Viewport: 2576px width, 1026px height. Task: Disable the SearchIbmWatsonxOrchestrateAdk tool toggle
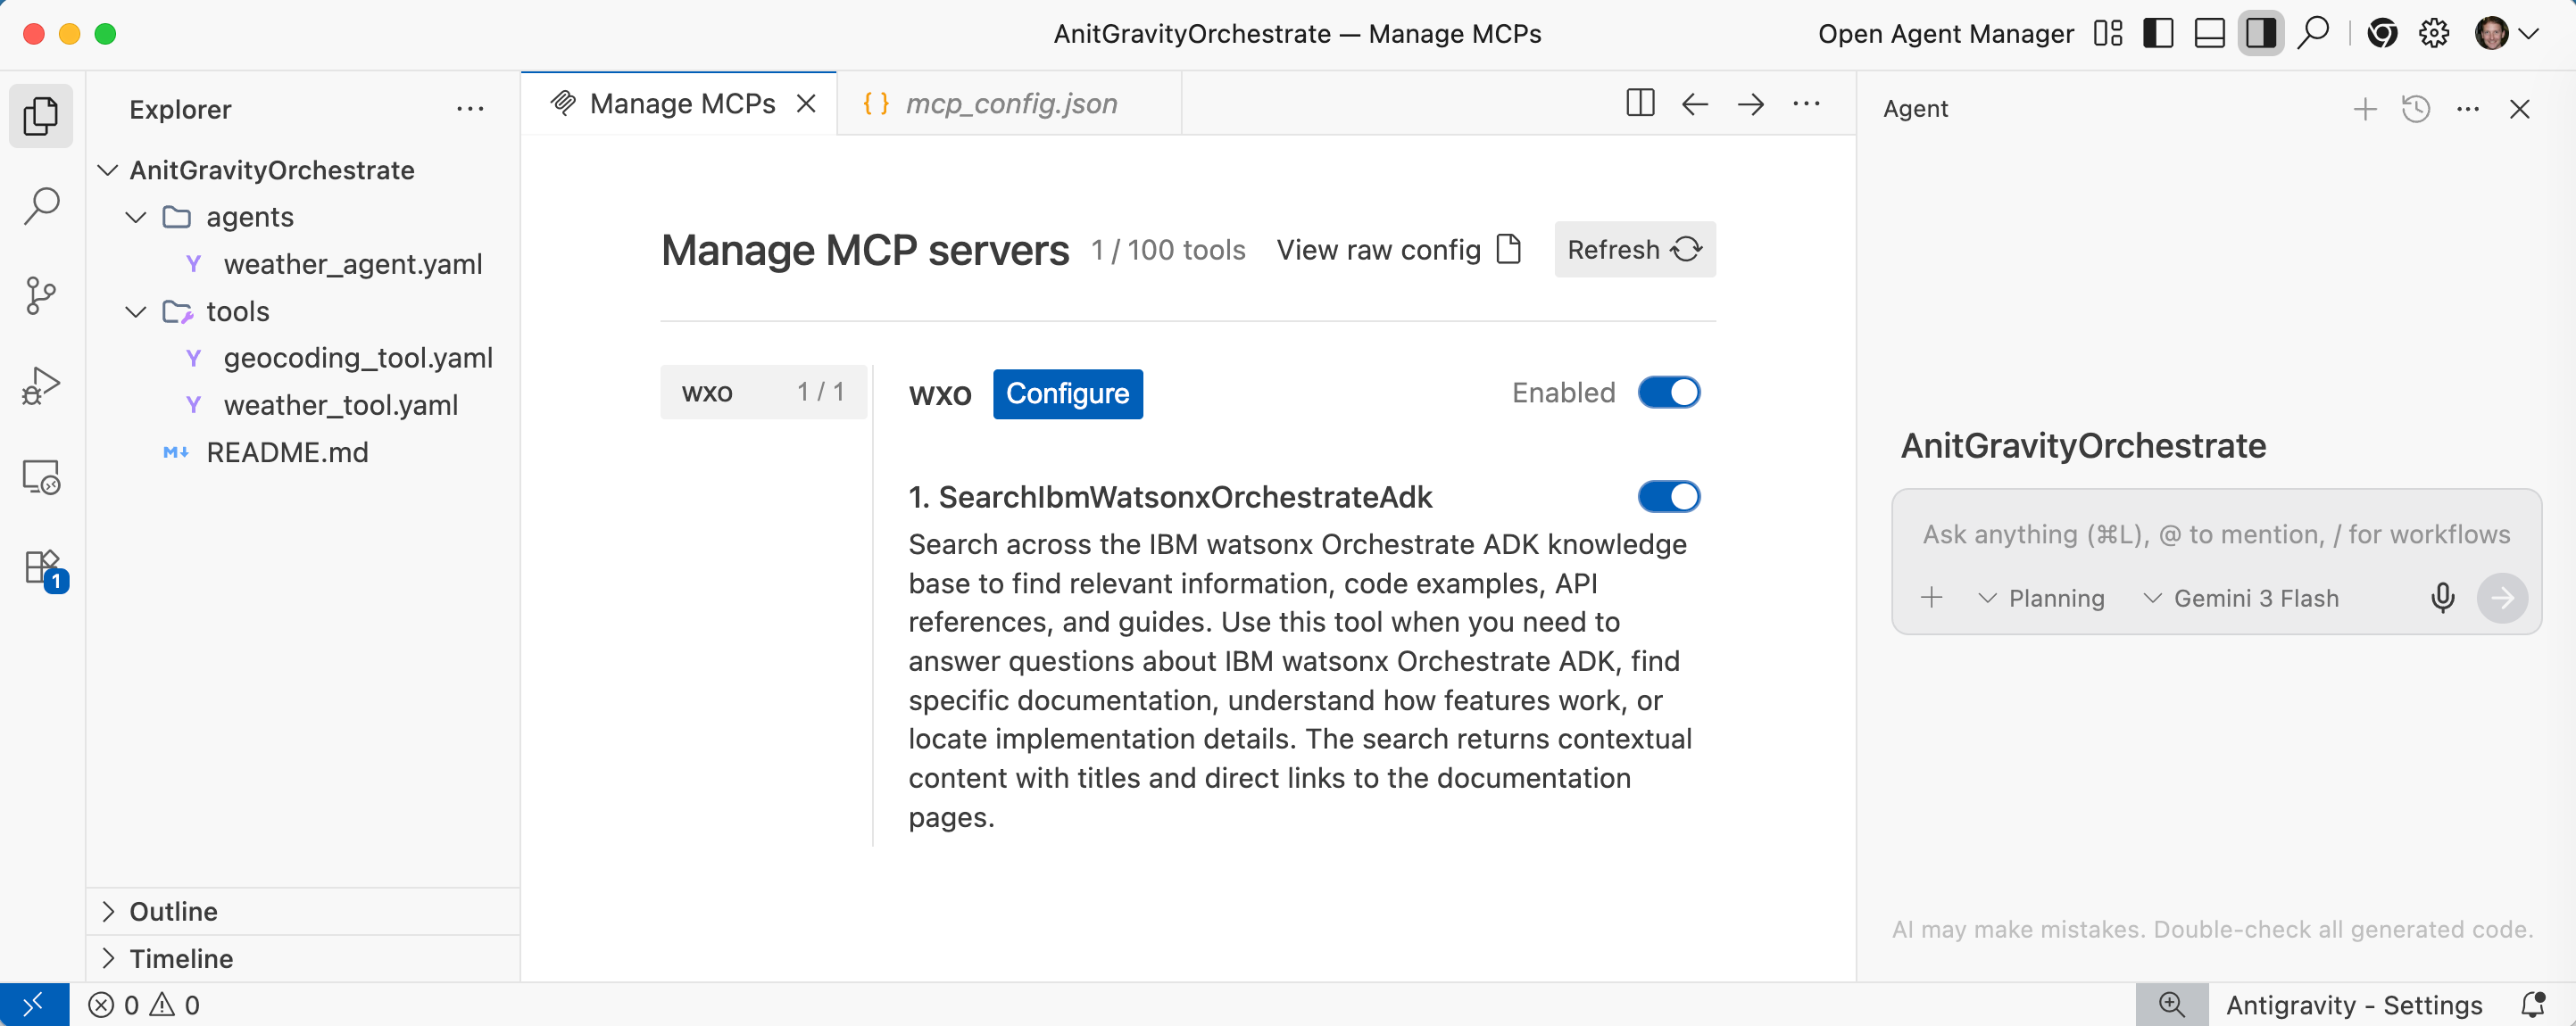click(1668, 497)
